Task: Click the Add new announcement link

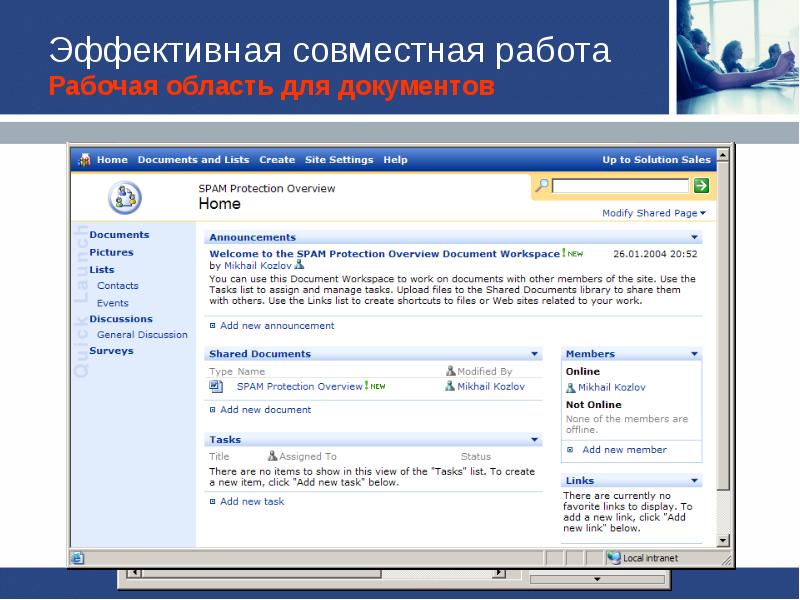Action: click(x=277, y=326)
